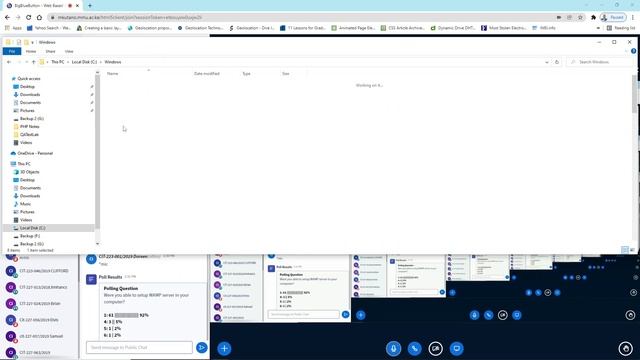Open 3D Objects under This PC
The width and height of the screenshot is (640, 360).
click(x=29, y=172)
